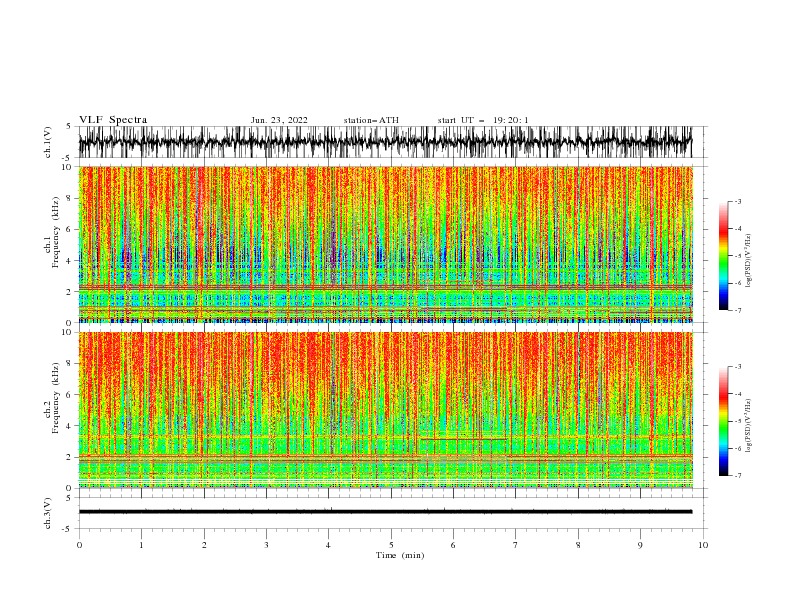Click the ch.2 colorbar 'log(PSD)(V²/Hz)' label
The image size is (792, 612).
point(749,426)
